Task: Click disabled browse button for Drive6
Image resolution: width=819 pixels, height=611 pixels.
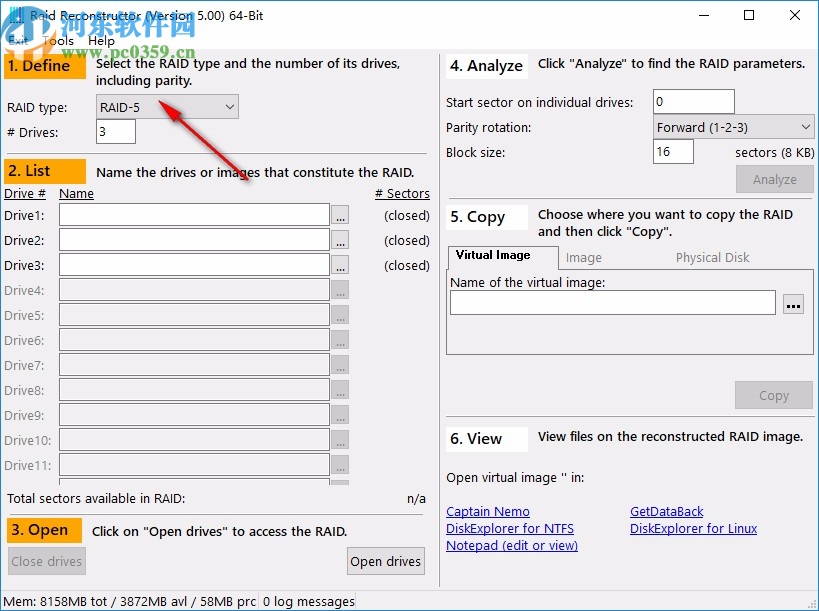Action: click(x=340, y=340)
